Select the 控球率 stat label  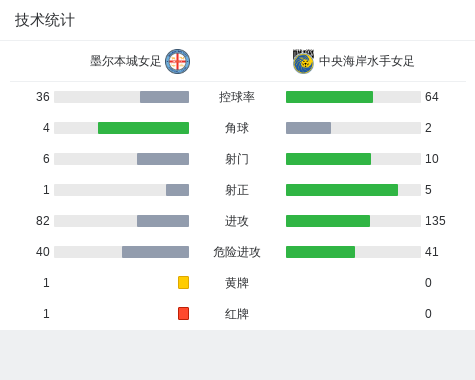[237, 97]
